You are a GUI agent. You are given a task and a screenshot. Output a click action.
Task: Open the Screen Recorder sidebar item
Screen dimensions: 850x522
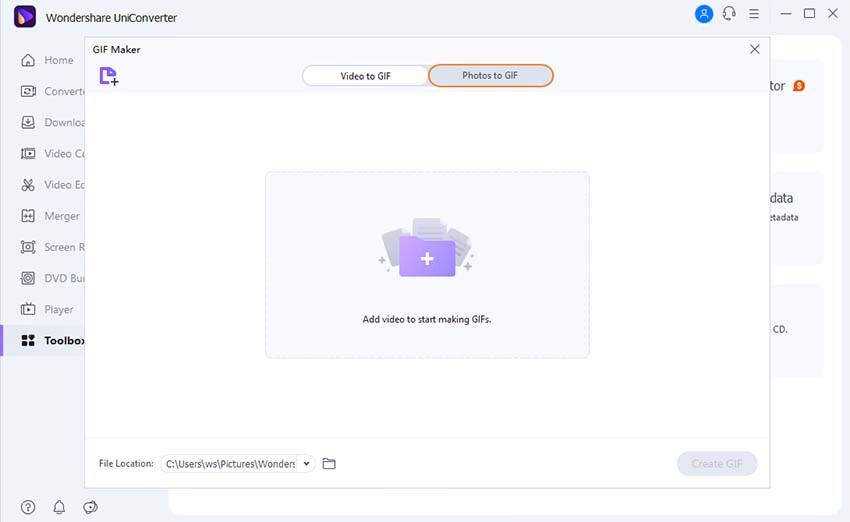pos(51,247)
